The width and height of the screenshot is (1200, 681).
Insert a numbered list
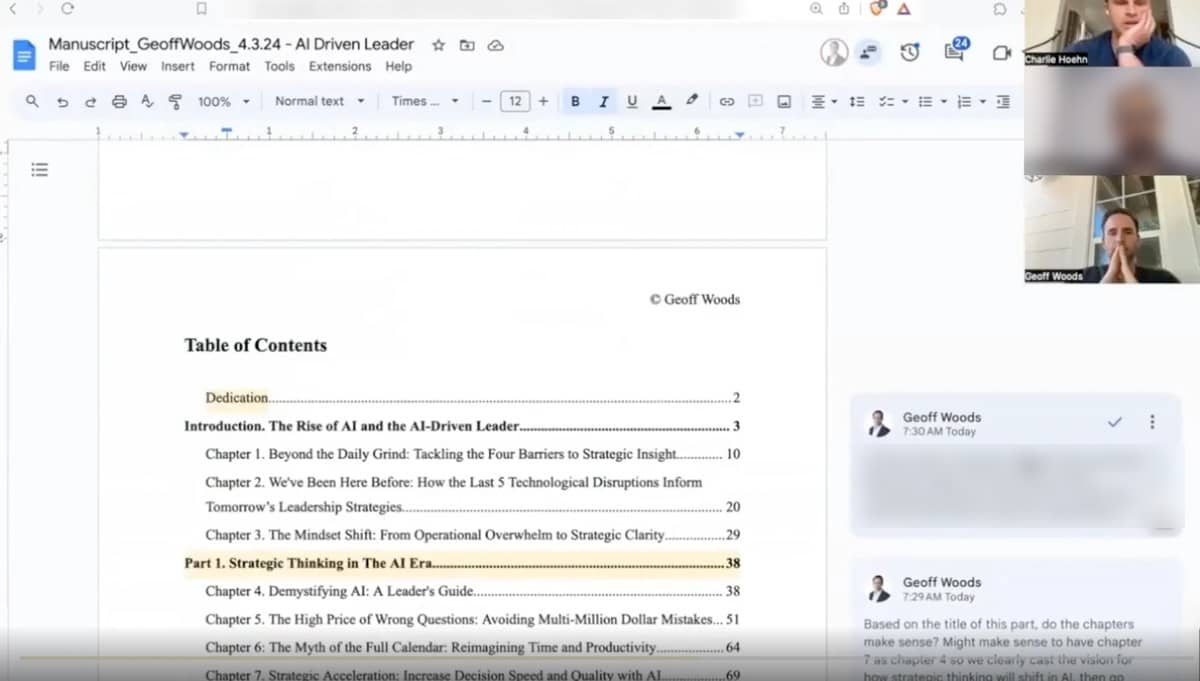pyautogui.click(x=964, y=101)
